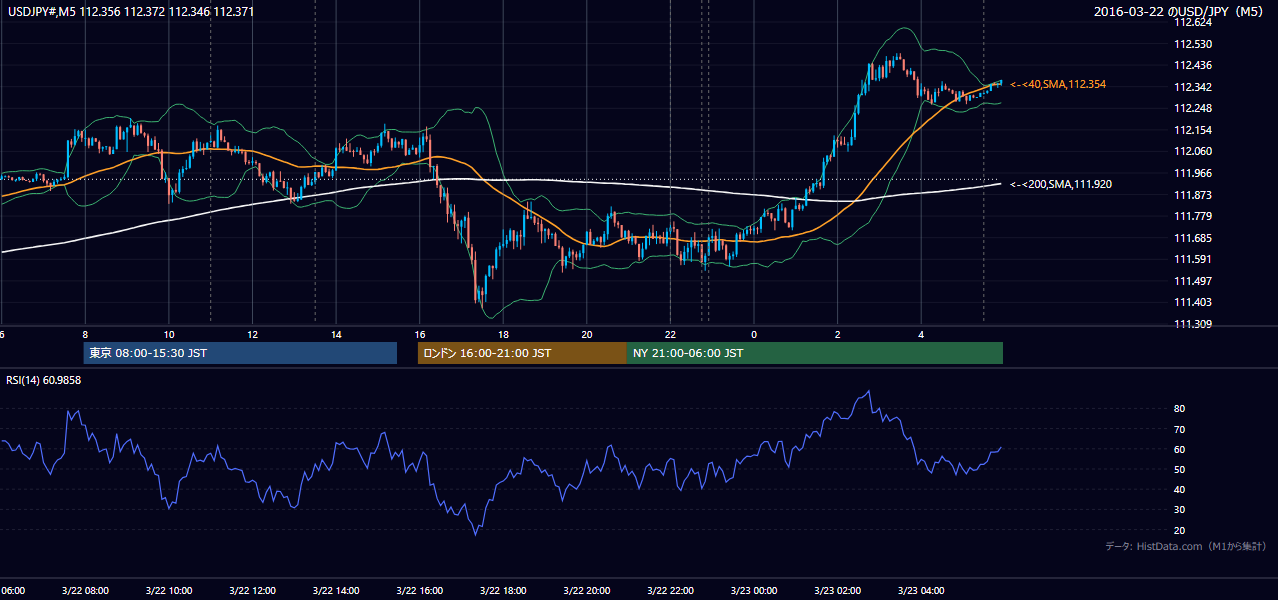Screen dimensions: 1278x600
Task: Click hour tick 14 under the price chart
Action: (x=336, y=335)
